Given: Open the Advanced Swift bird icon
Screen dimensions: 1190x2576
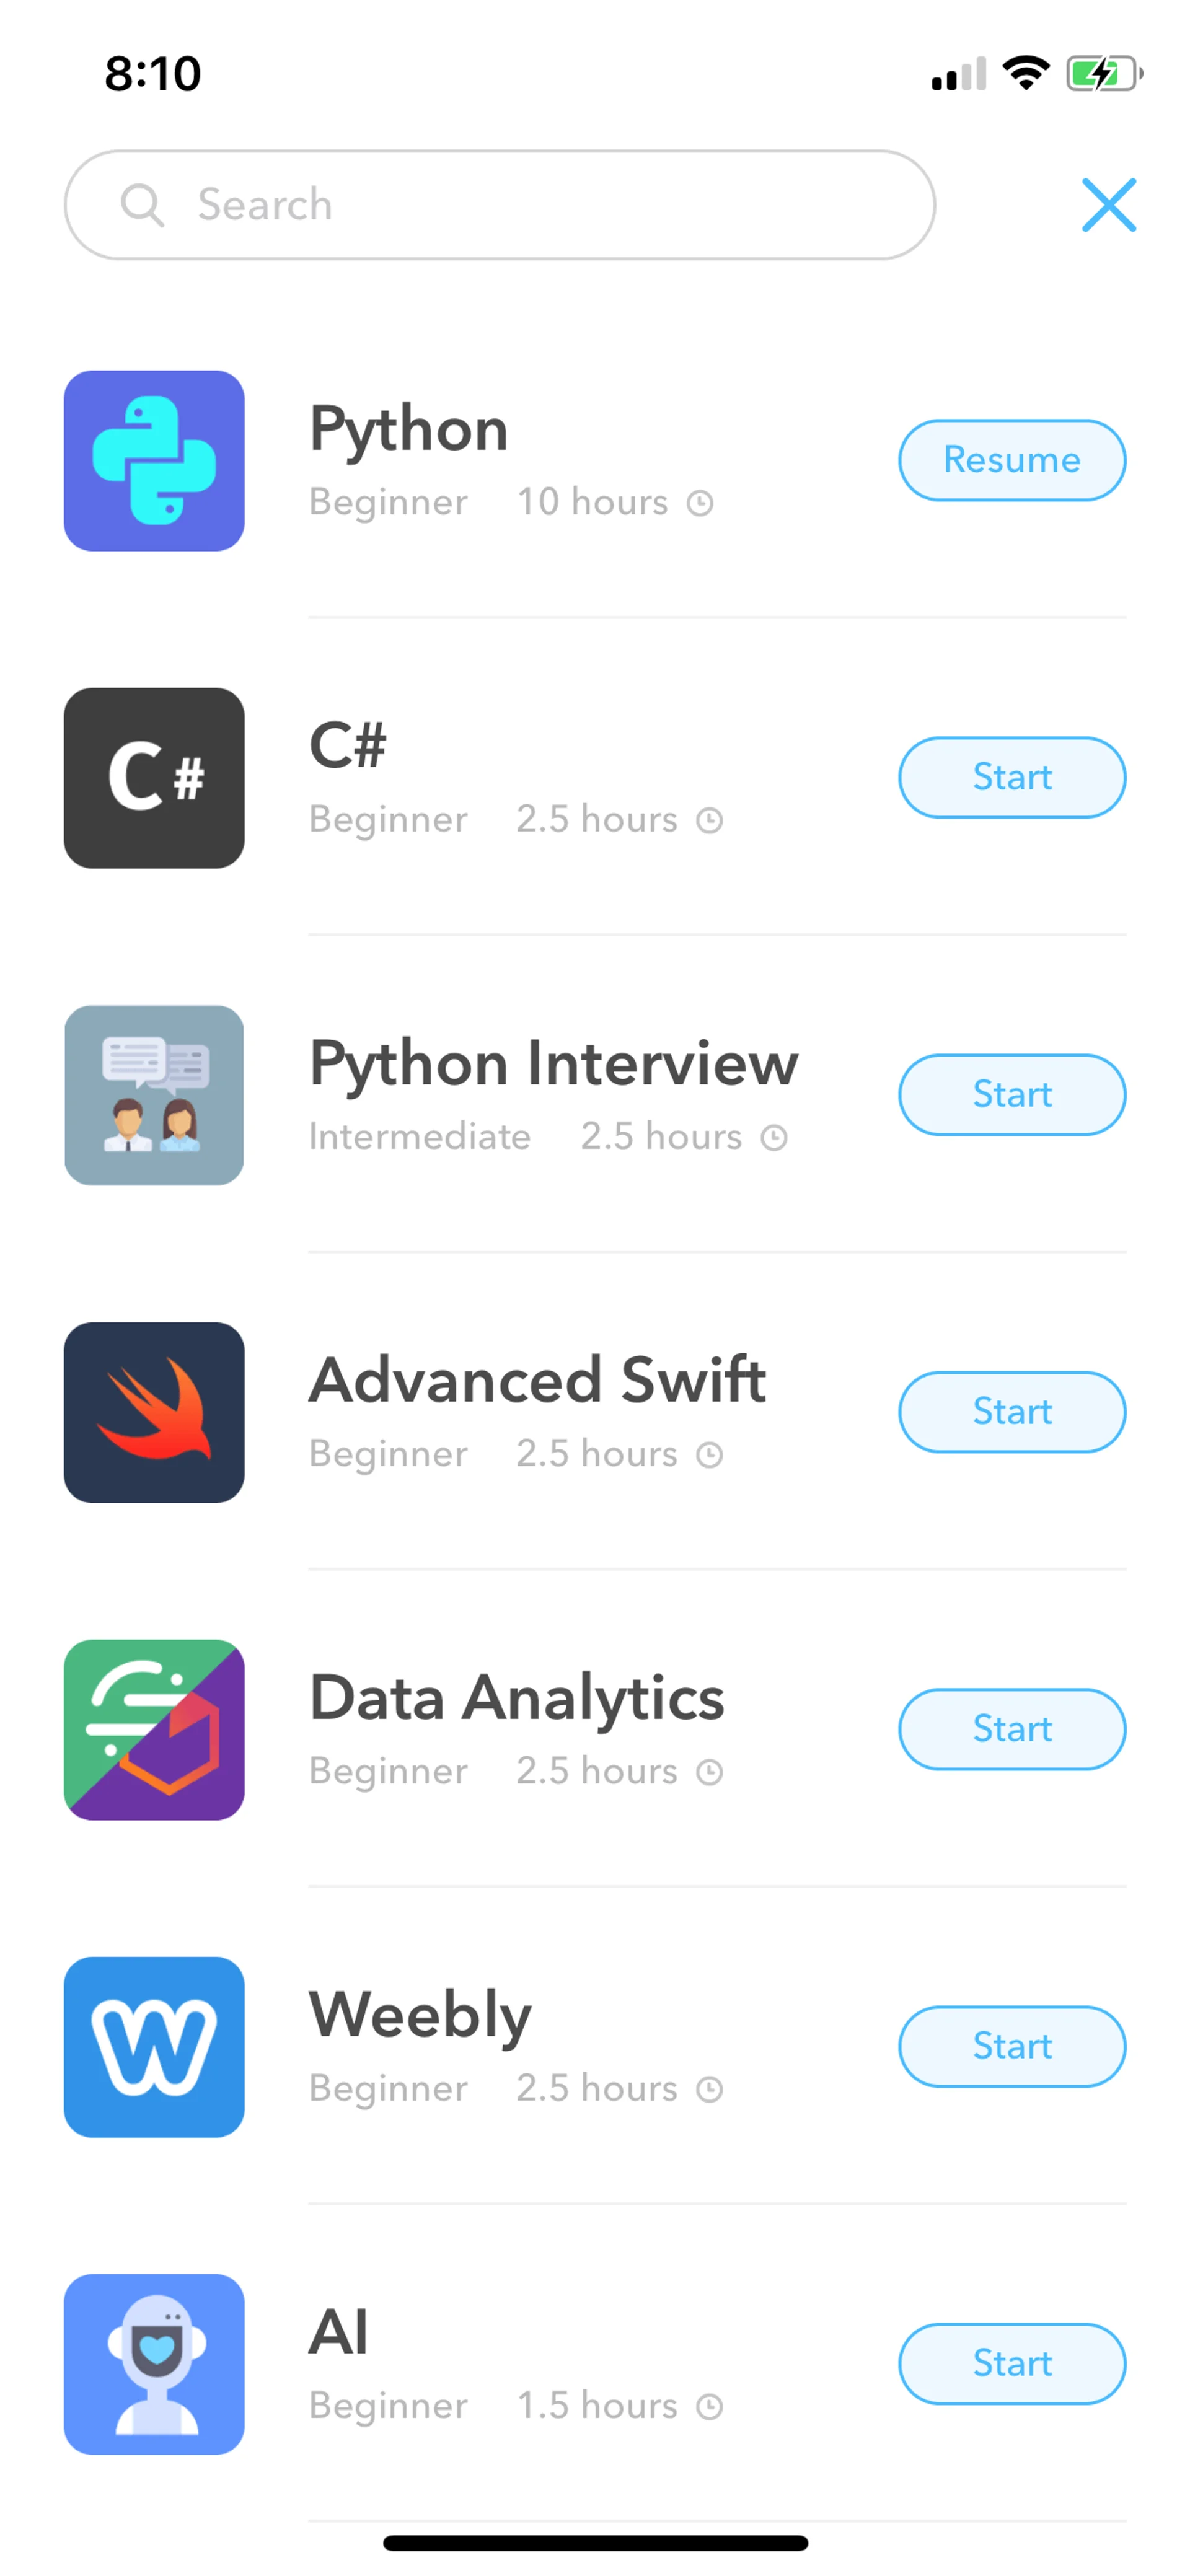Looking at the screenshot, I should click(154, 1412).
